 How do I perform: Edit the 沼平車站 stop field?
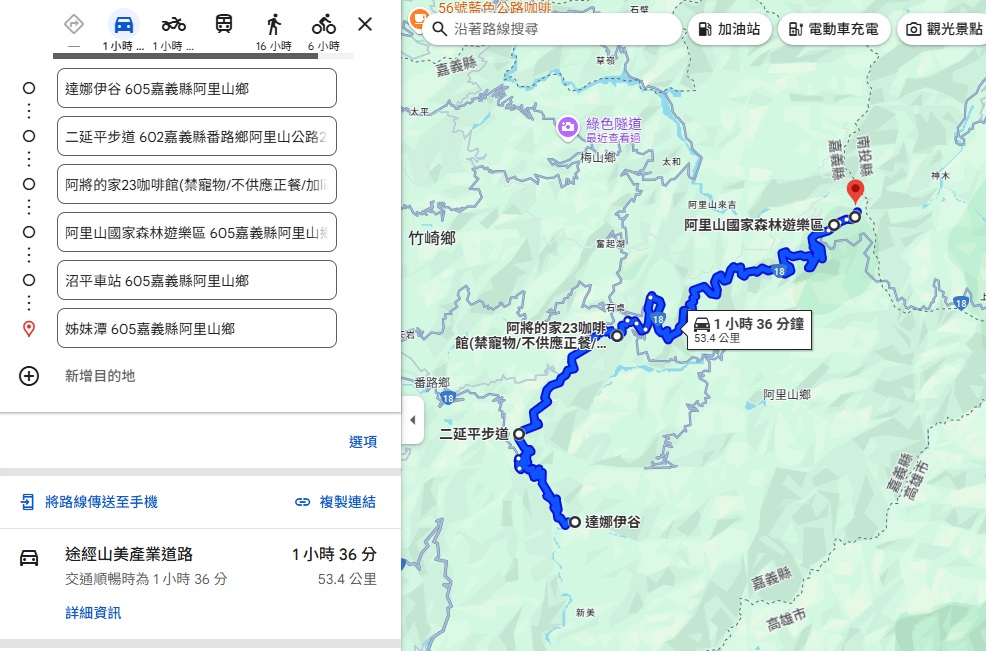(197, 280)
